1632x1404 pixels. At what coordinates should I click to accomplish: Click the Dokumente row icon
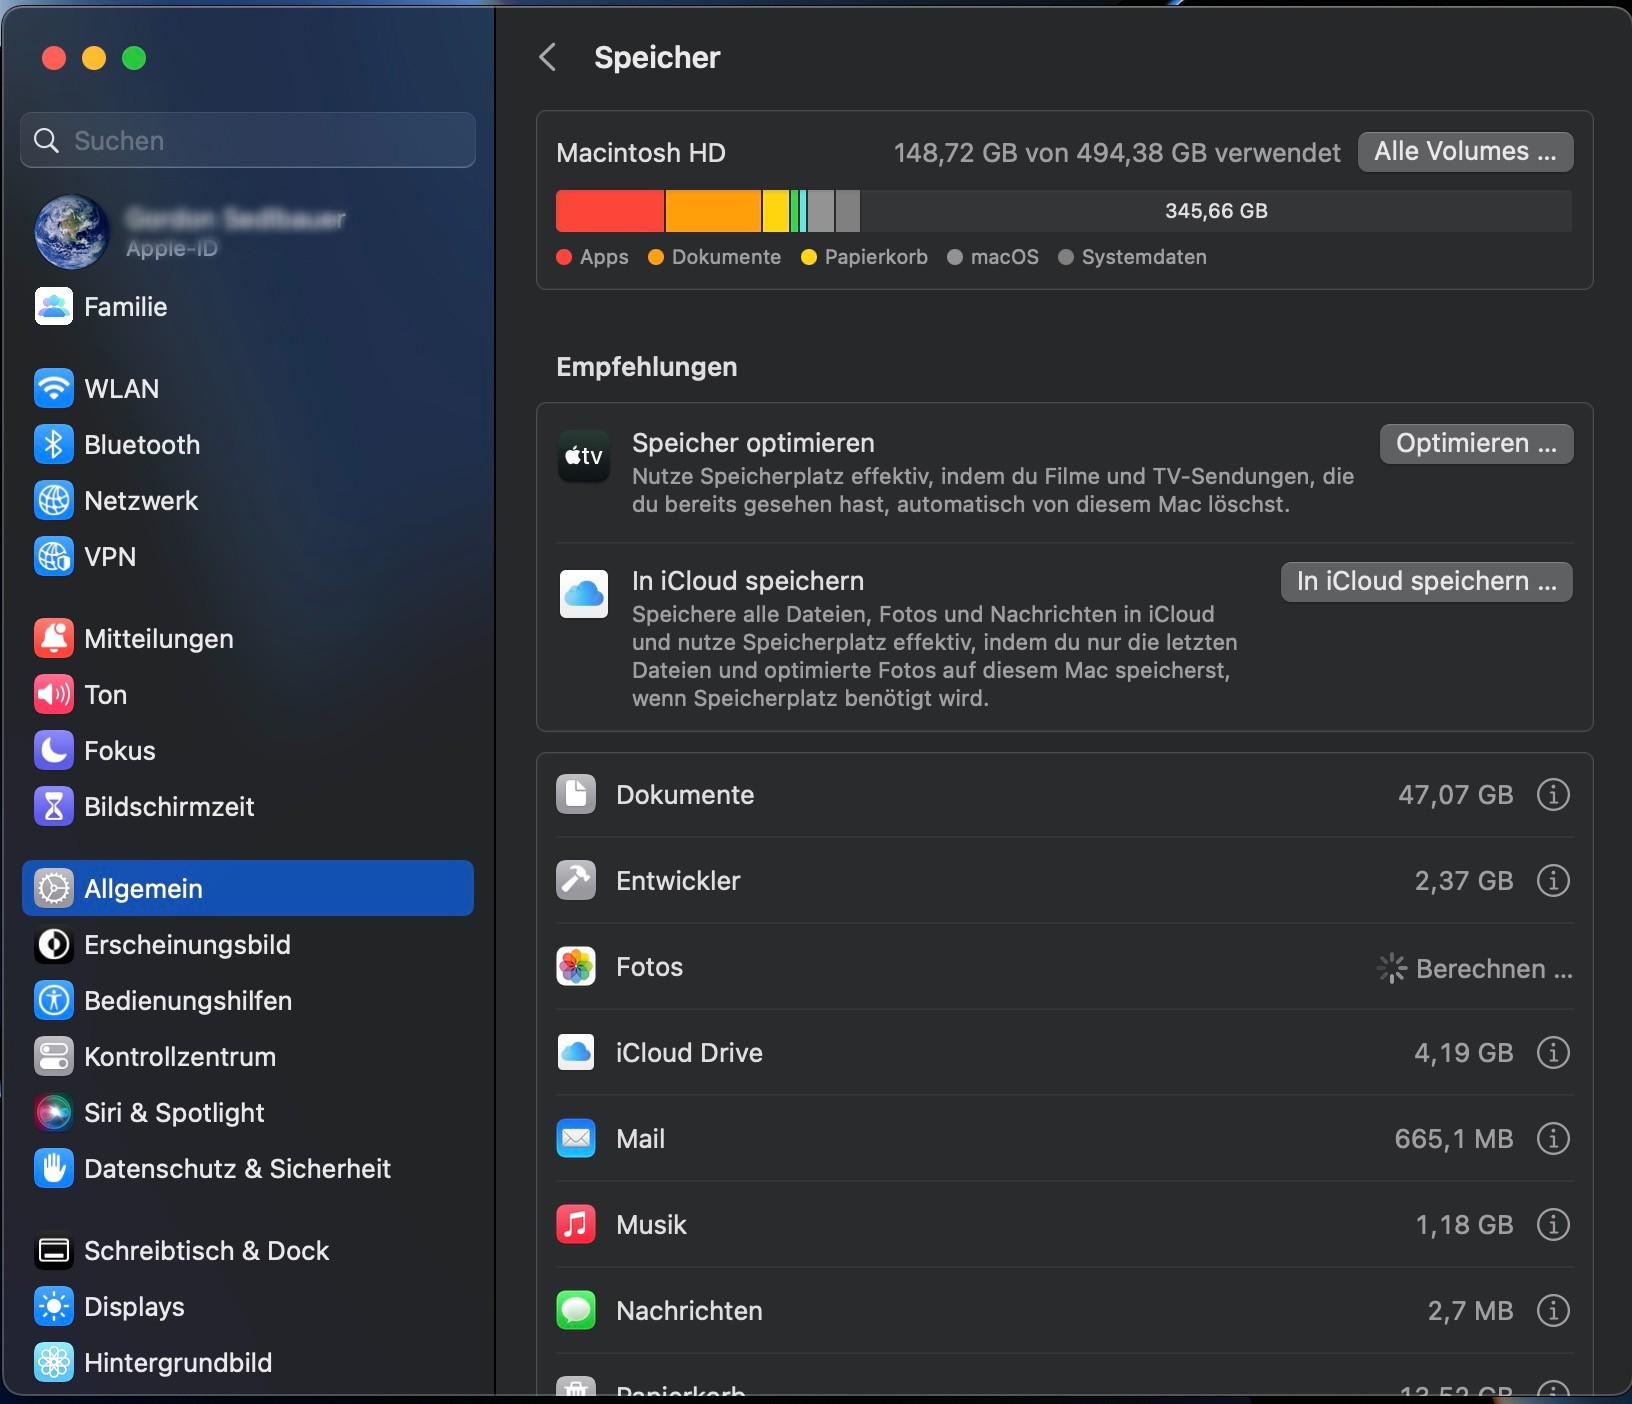click(x=576, y=795)
